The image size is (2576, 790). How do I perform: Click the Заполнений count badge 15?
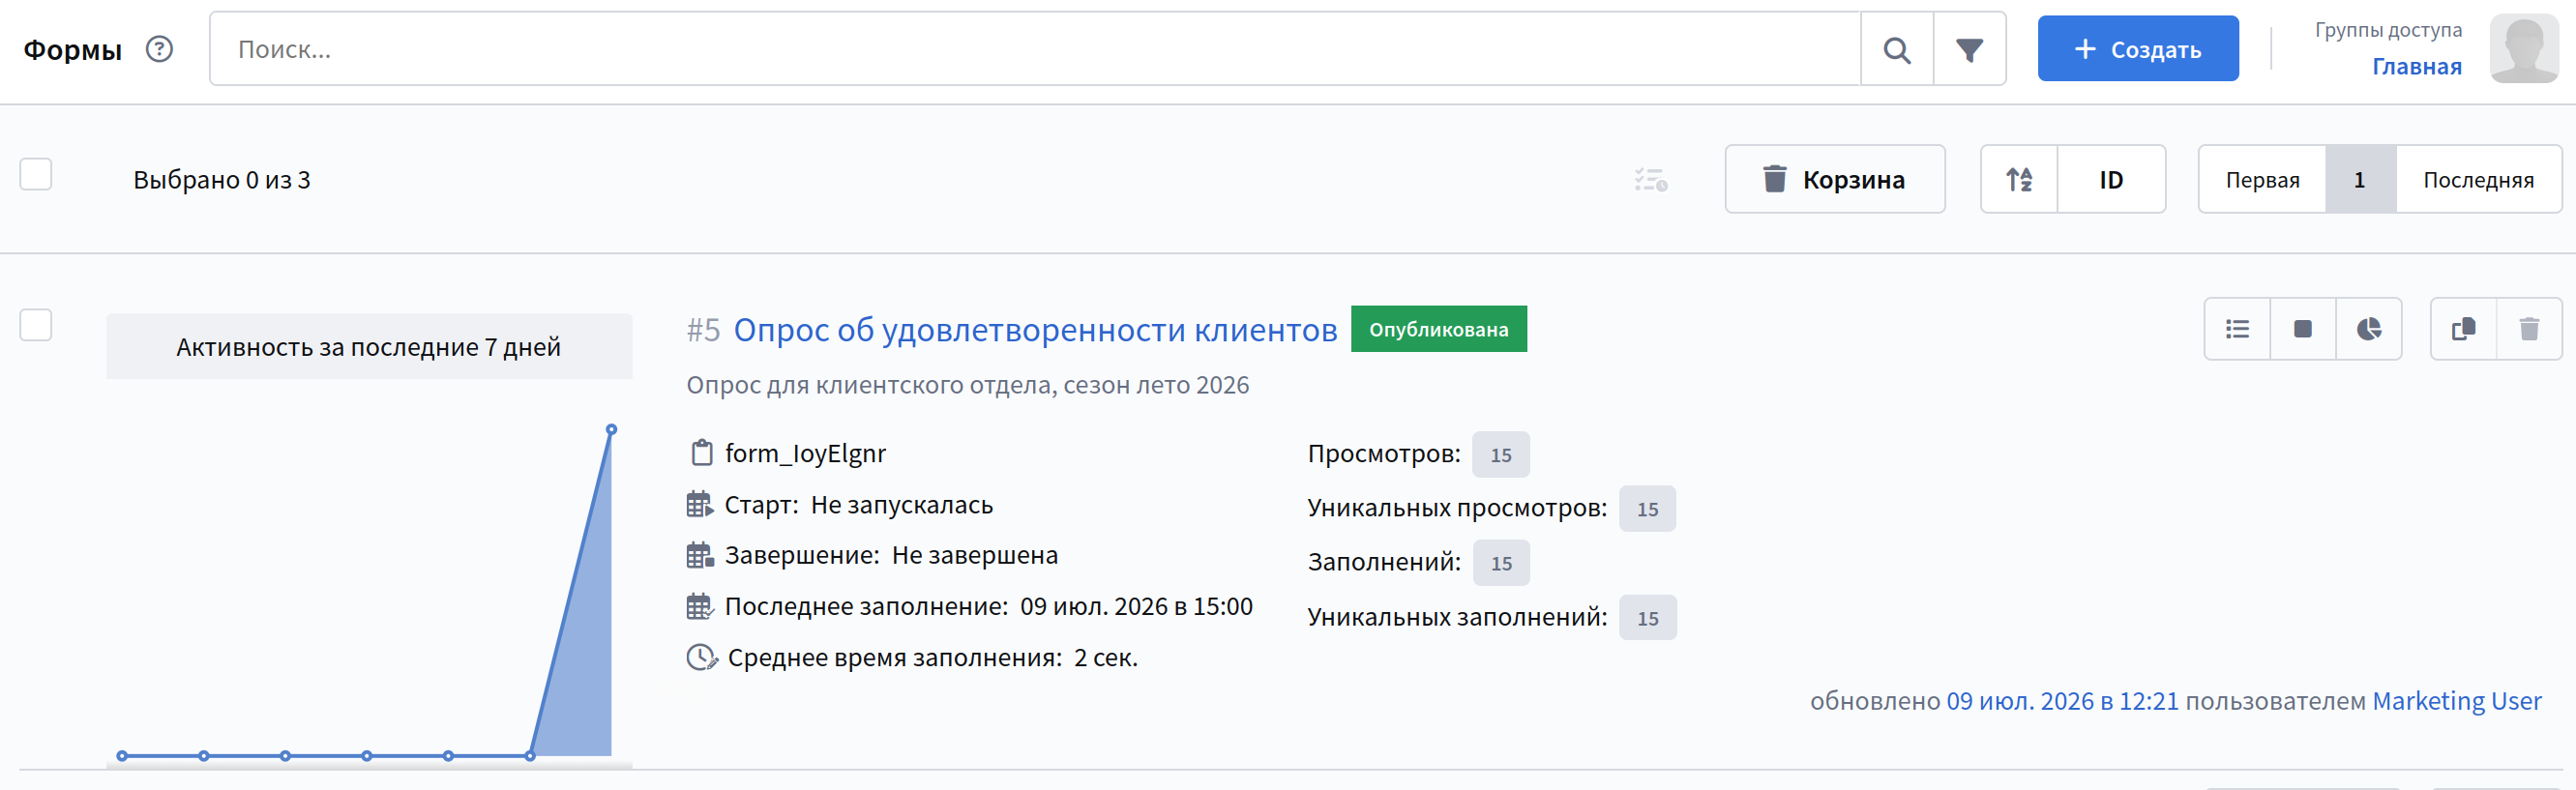[1501, 563]
